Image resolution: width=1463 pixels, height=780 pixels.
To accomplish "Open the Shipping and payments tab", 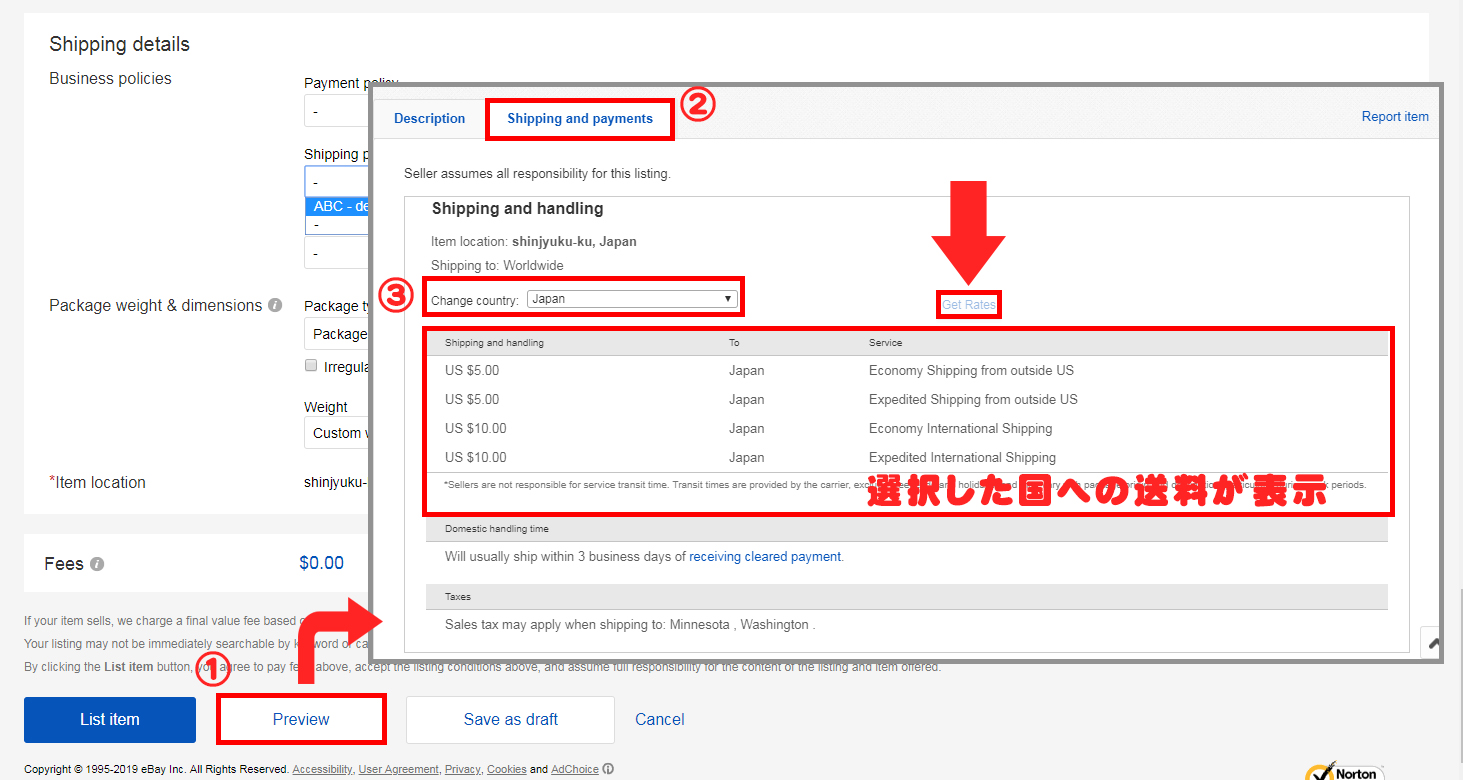I will (580, 118).
